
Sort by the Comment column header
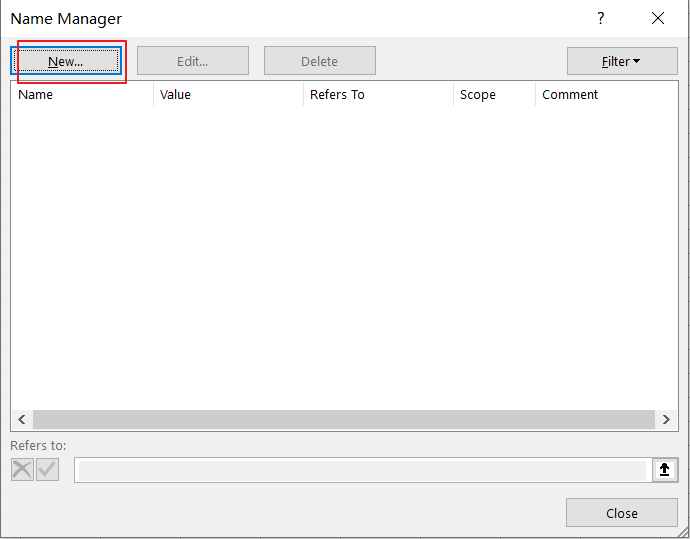[x=606, y=95]
